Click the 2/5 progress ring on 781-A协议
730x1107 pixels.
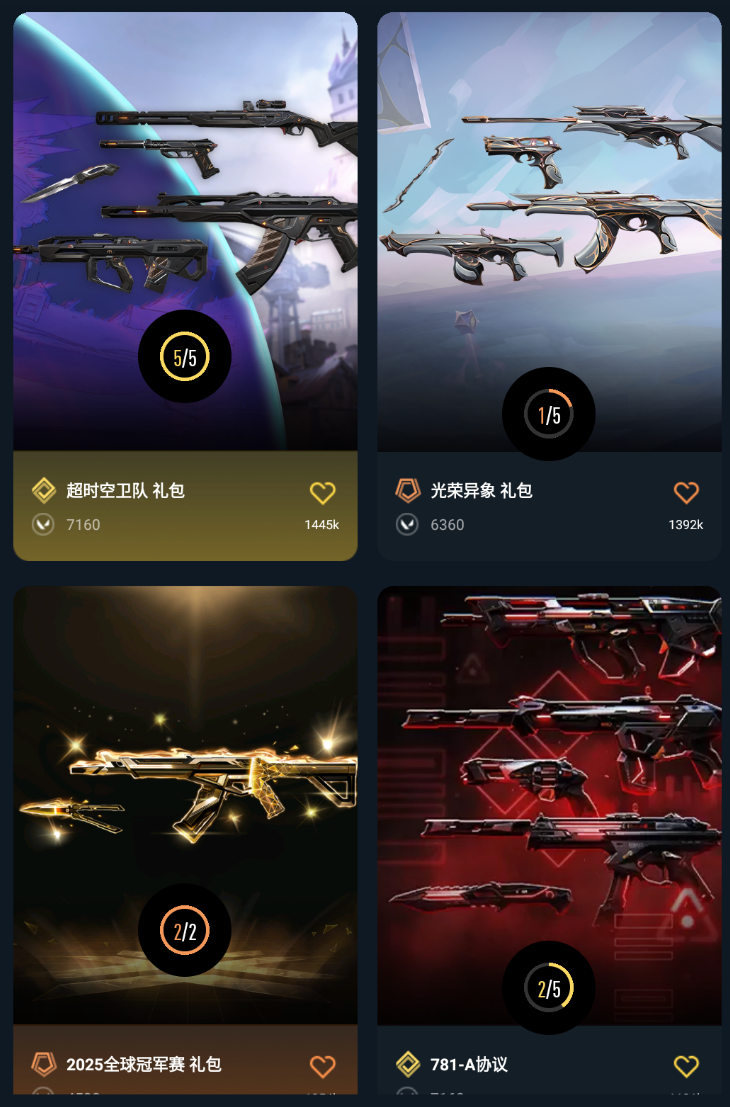[549, 988]
